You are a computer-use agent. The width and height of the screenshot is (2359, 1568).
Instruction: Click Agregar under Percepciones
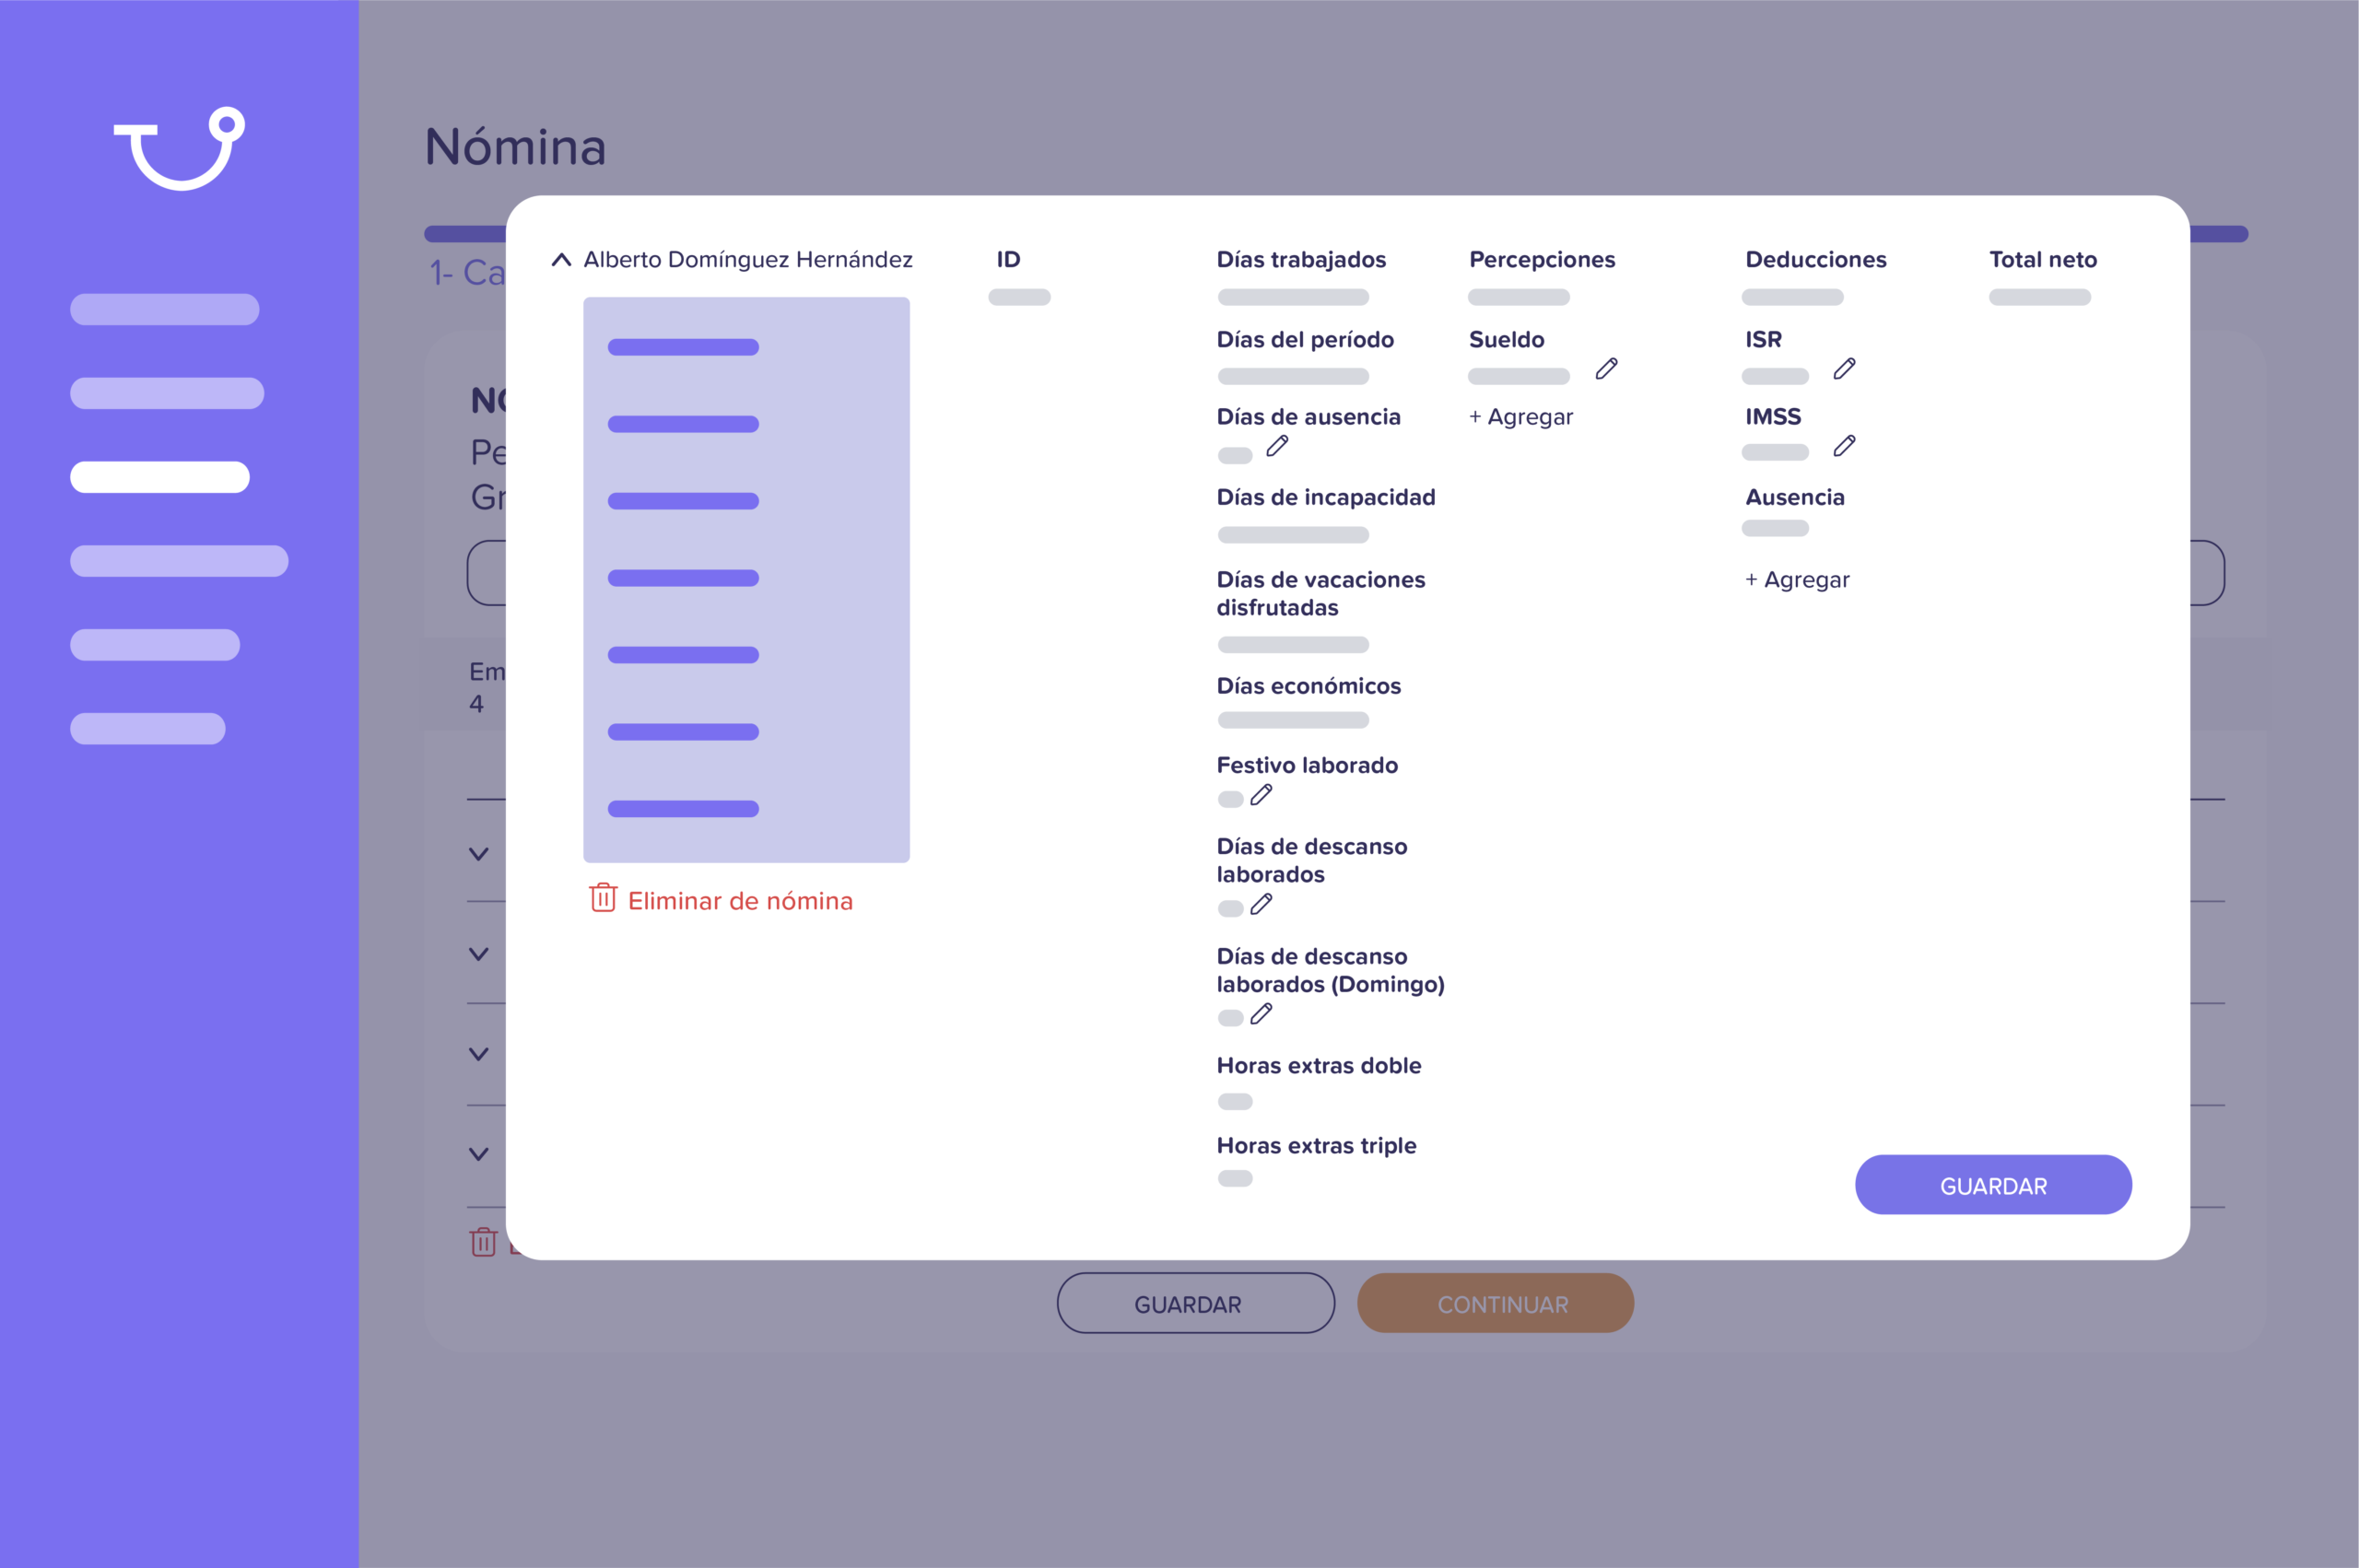click(x=1520, y=417)
